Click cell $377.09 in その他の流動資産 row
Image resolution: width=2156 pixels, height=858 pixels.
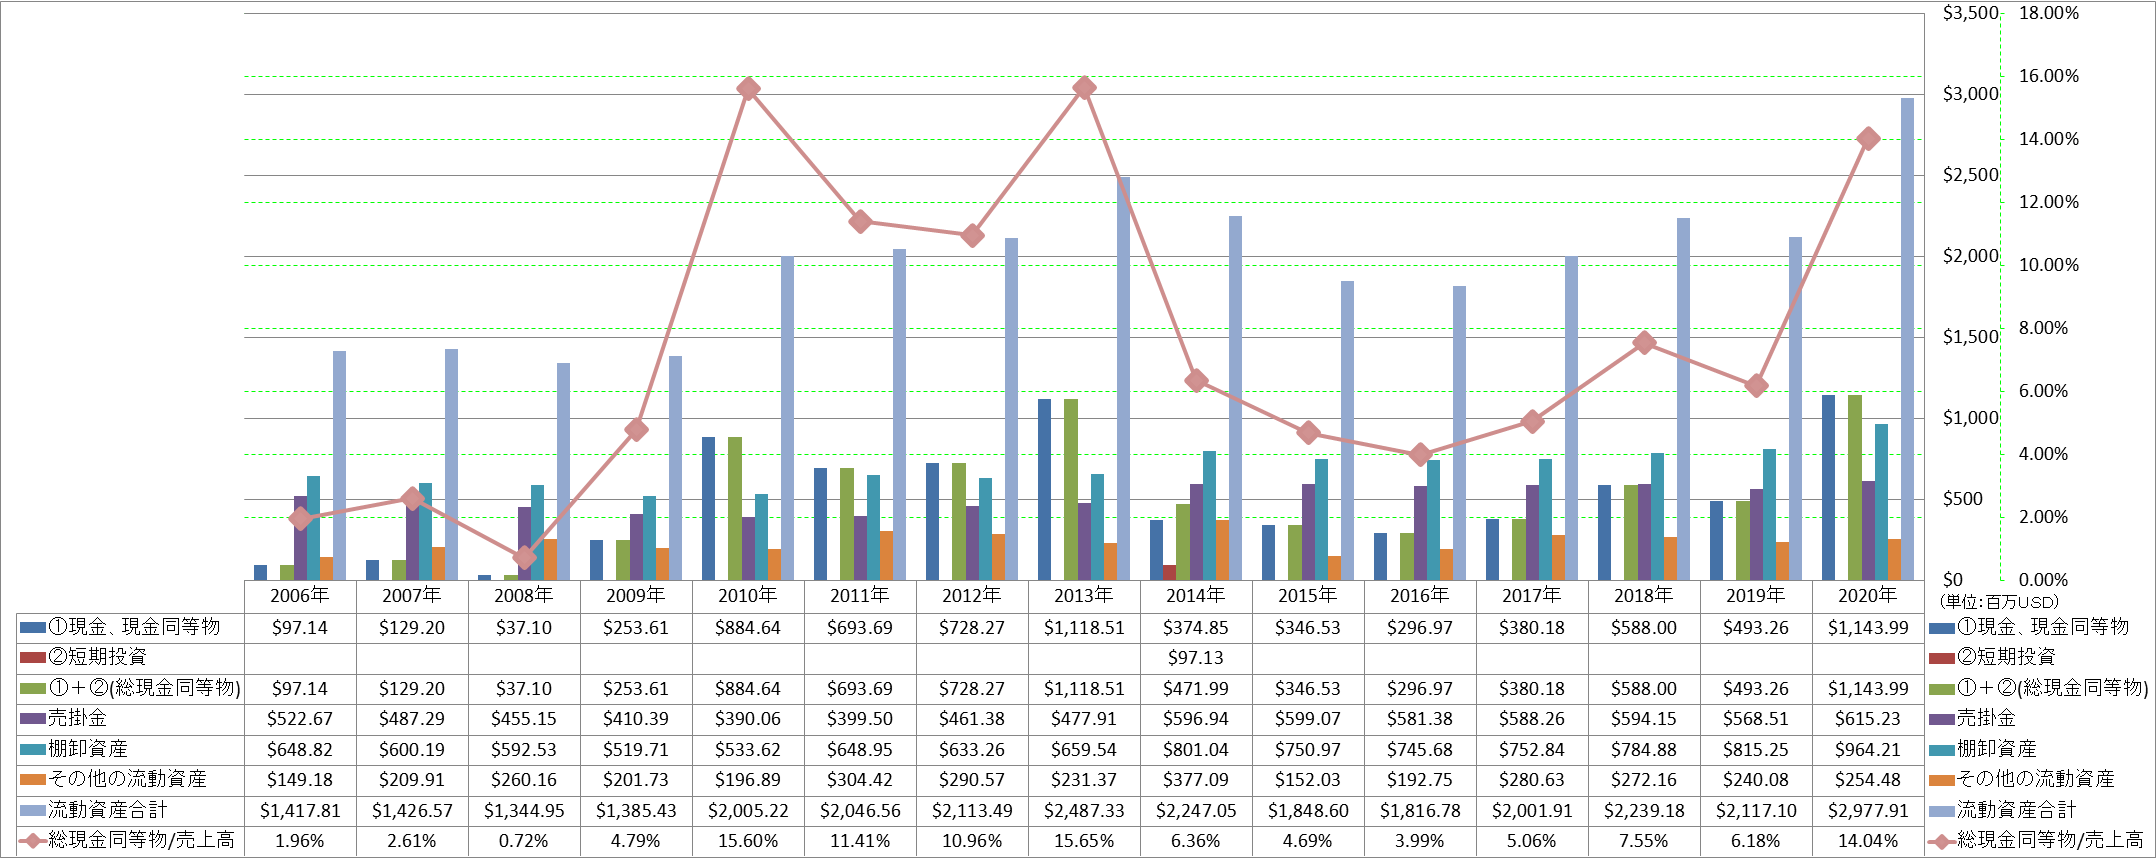1196,779
